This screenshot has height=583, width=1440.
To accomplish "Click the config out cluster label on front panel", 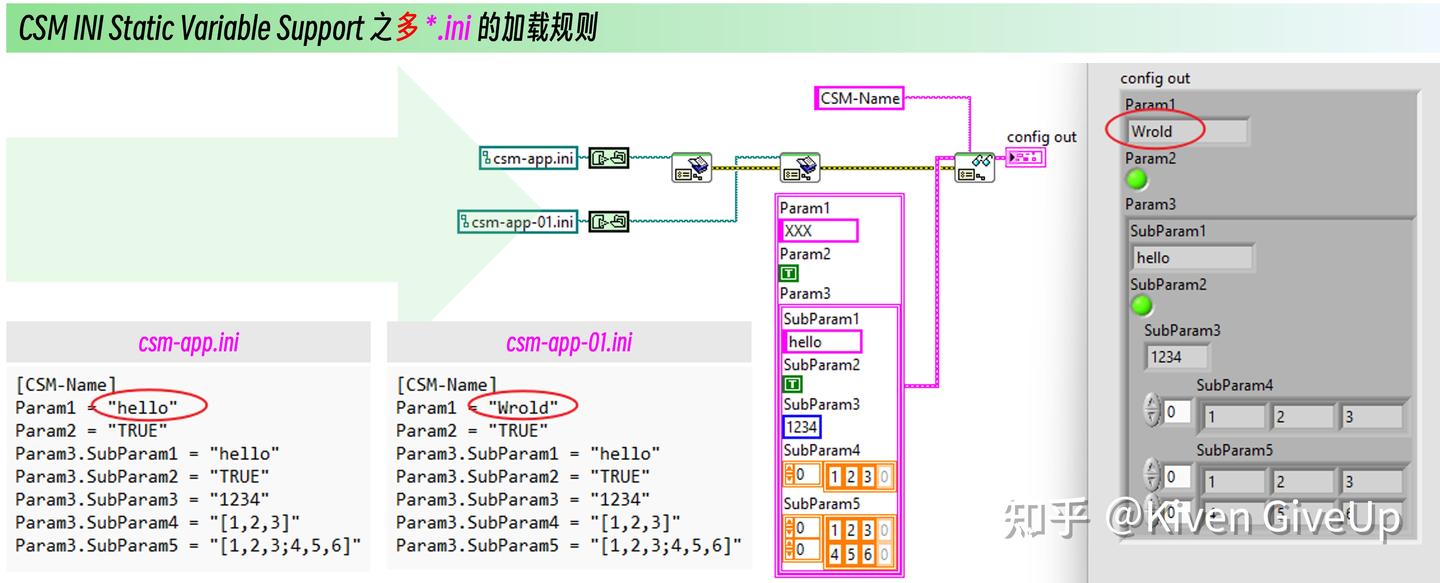I will click(x=1155, y=78).
